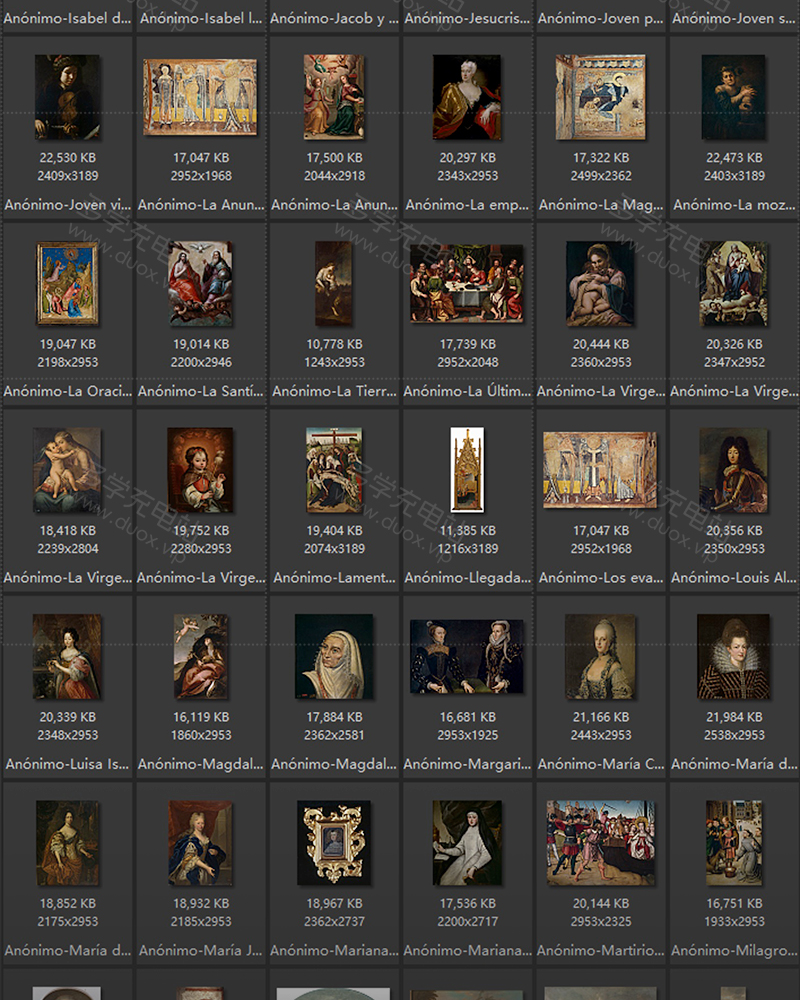Click the Anónimo-María J... blue dress thumbnail
This screenshot has width=800, height=1000.
pos(200,842)
